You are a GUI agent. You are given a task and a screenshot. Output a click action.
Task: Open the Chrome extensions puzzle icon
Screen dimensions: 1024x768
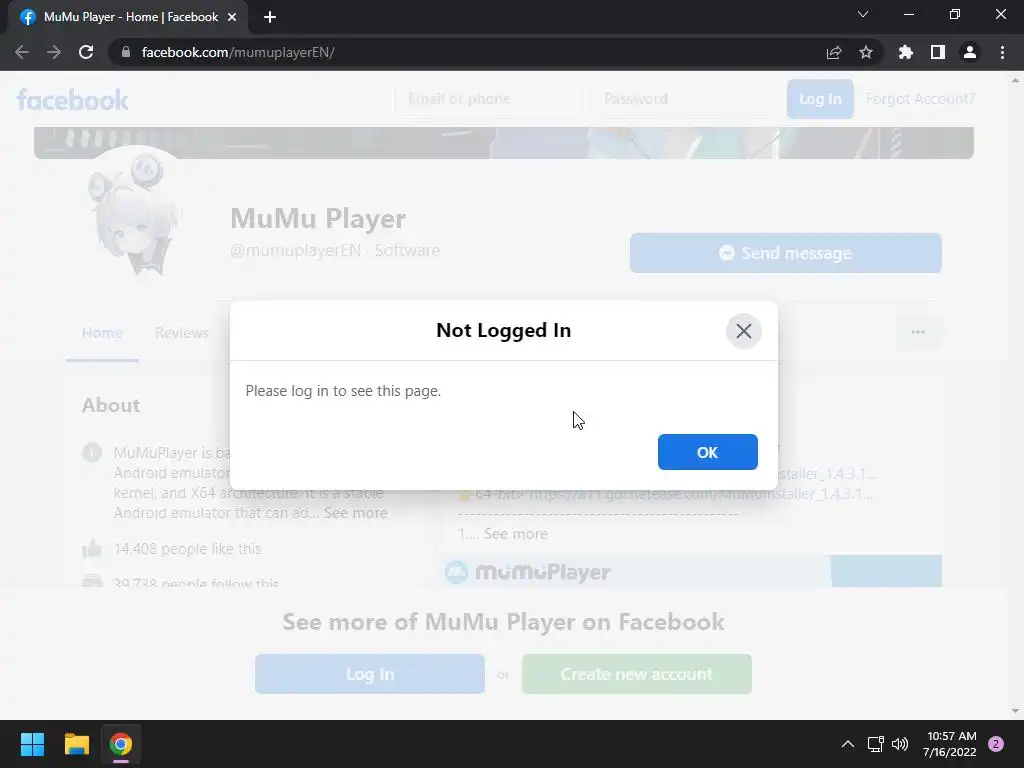pyautogui.click(x=905, y=52)
